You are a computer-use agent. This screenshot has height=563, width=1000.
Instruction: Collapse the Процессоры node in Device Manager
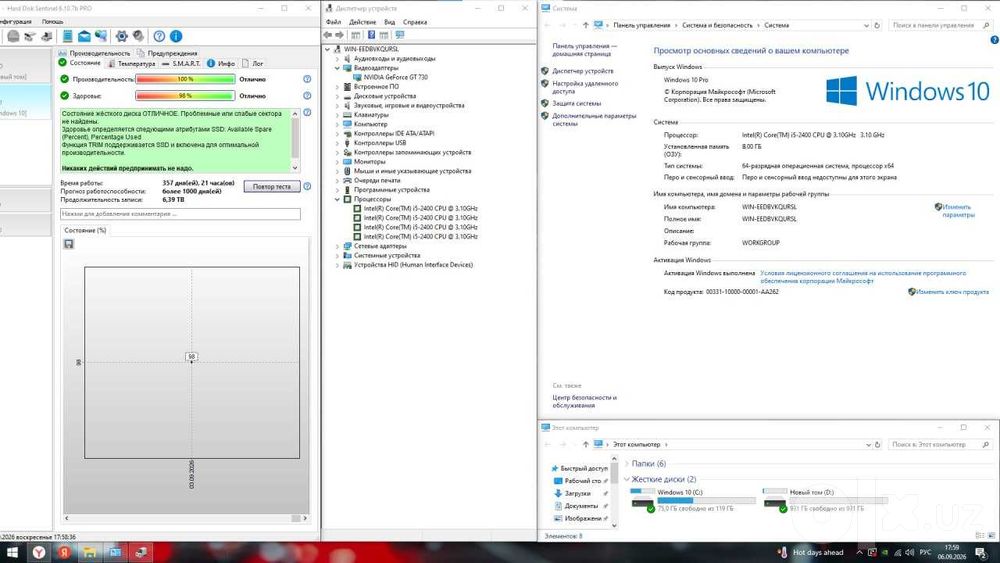tap(337, 199)
